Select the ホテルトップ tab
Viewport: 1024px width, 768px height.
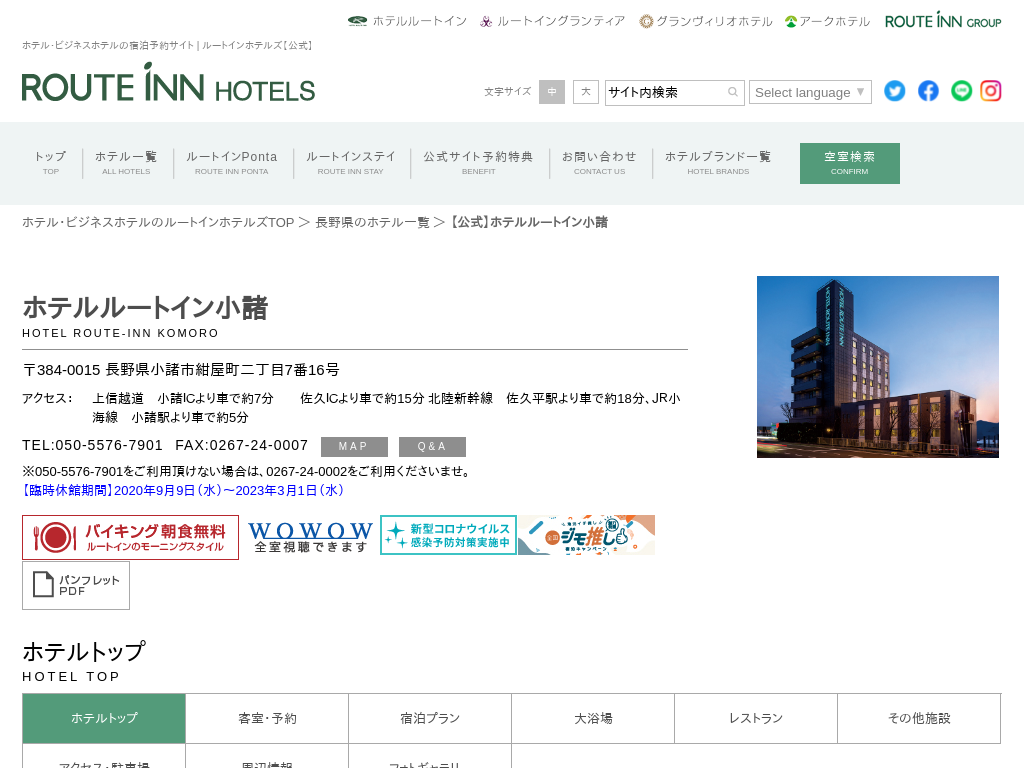[104, 718]
